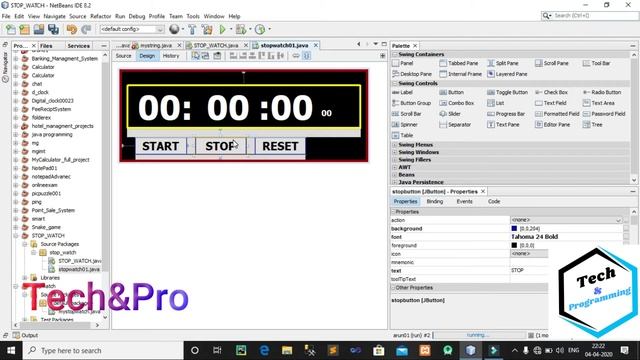Open the Services panel tab
Screen dimensions: 640x360
tap(78, 46)
